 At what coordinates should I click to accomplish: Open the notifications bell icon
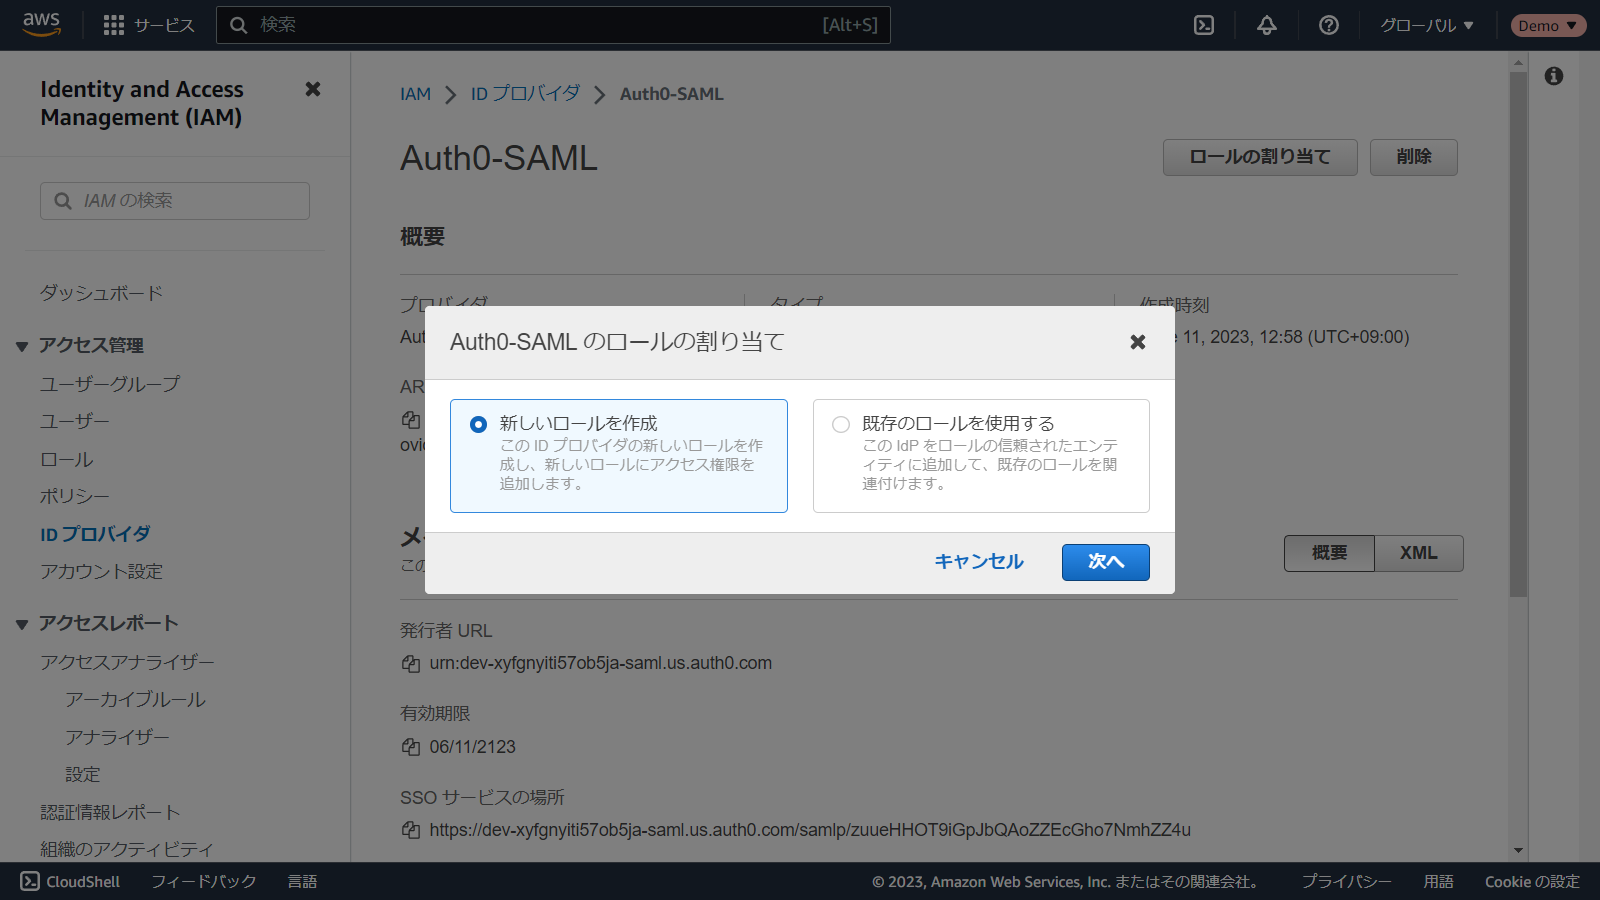click(x=1266, y=25)
